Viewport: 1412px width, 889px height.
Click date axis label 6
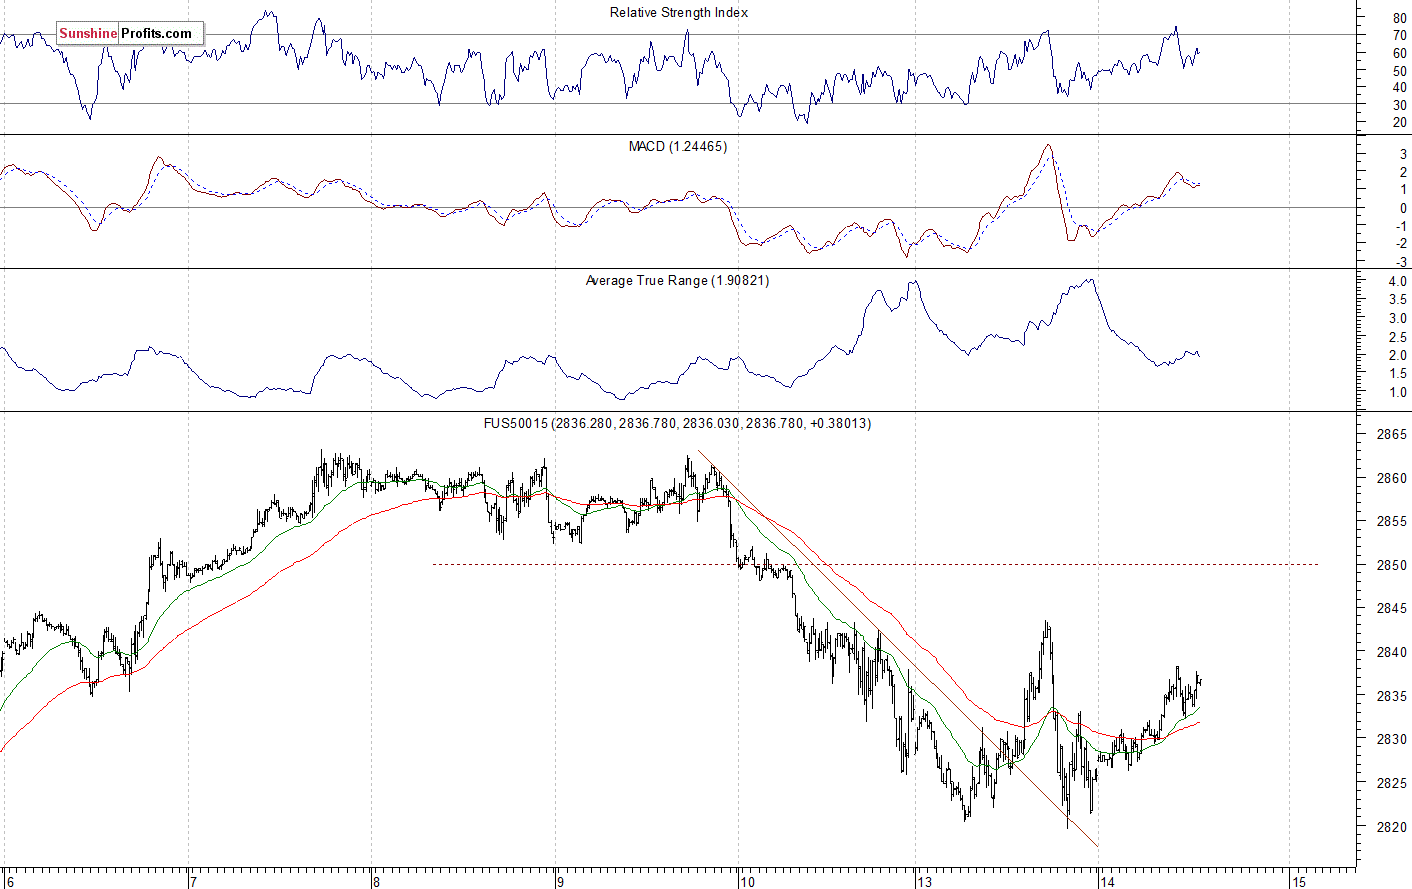(x=9, y=882)
